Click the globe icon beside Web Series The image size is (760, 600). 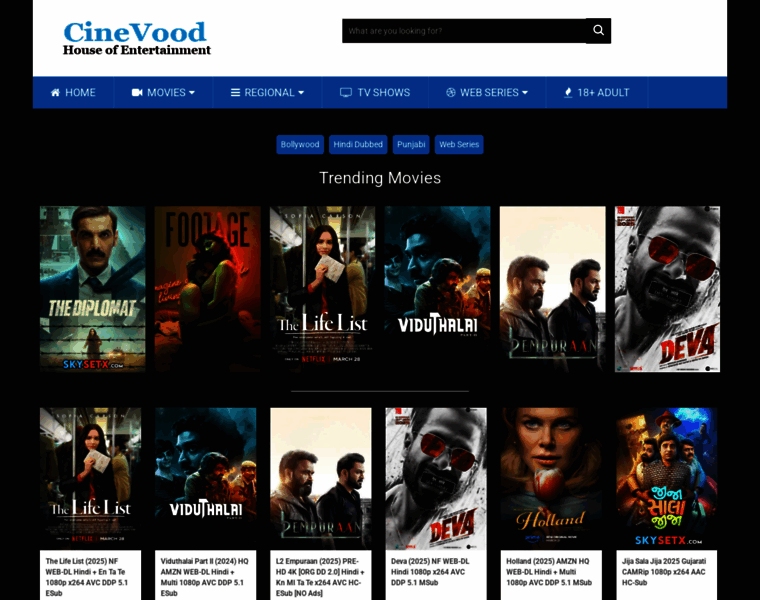coord(451,93)
